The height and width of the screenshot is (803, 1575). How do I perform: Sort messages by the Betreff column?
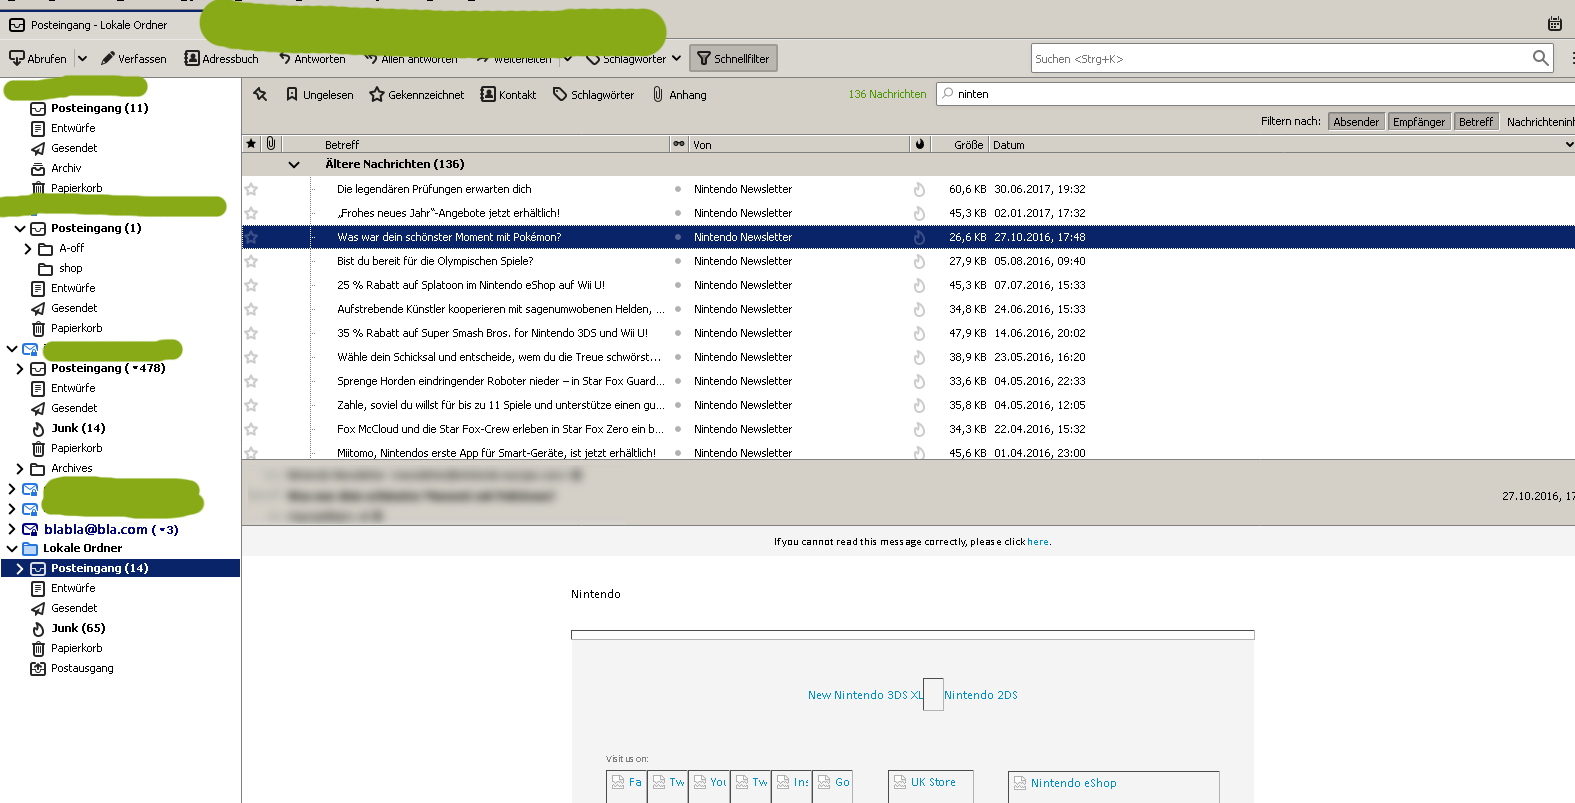click(475, 144)
